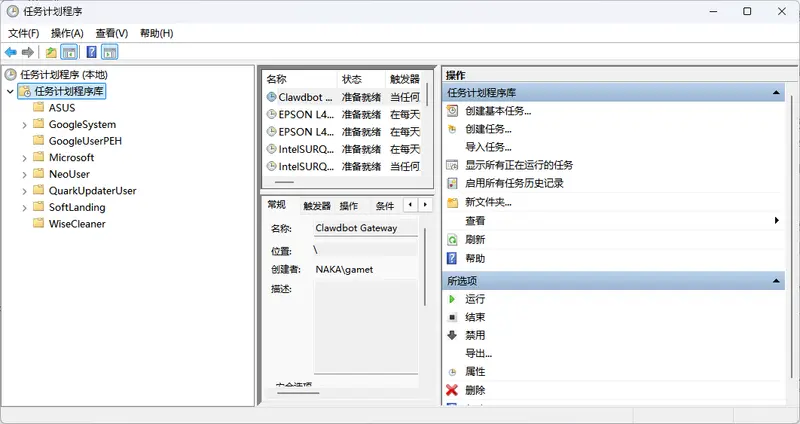Open the 查看(V) menu

(x=112, y=33)
